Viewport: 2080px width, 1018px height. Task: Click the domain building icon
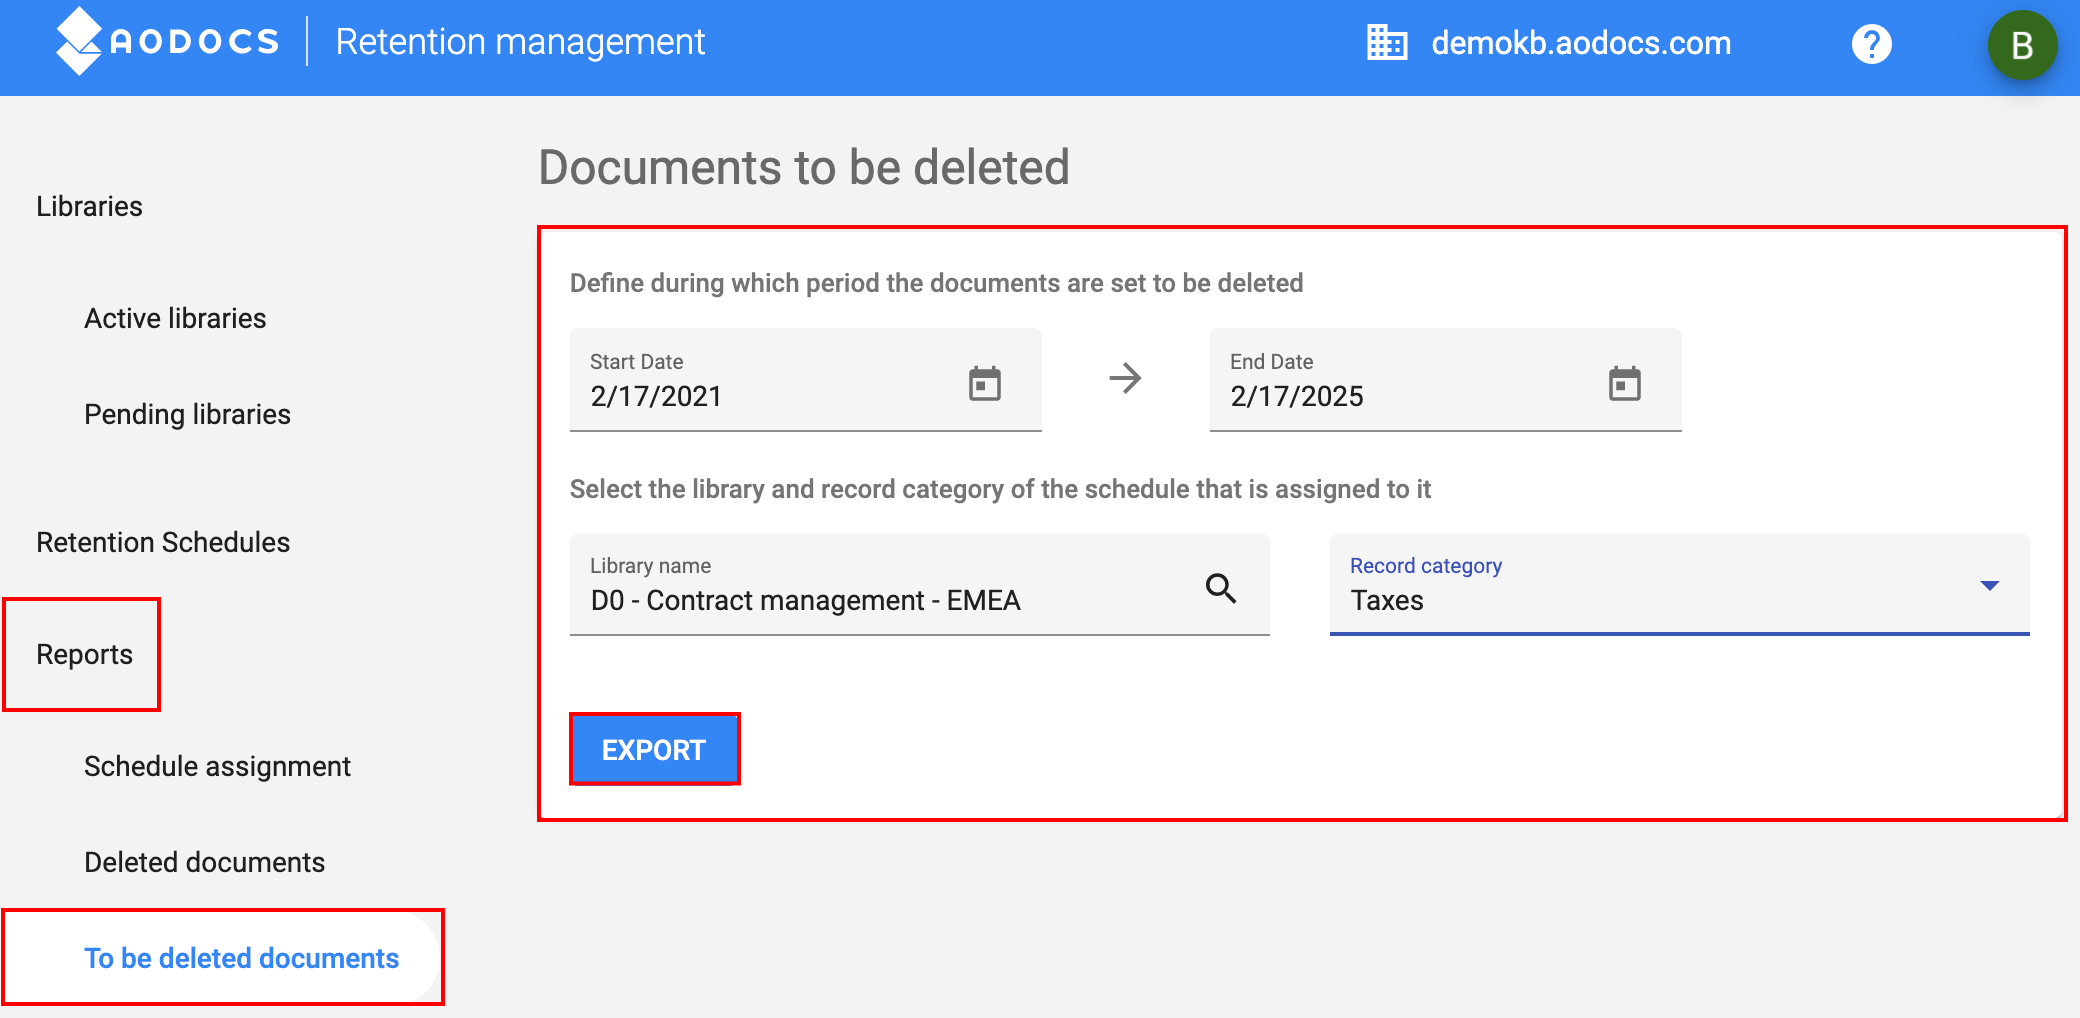tap(1387, 43)
